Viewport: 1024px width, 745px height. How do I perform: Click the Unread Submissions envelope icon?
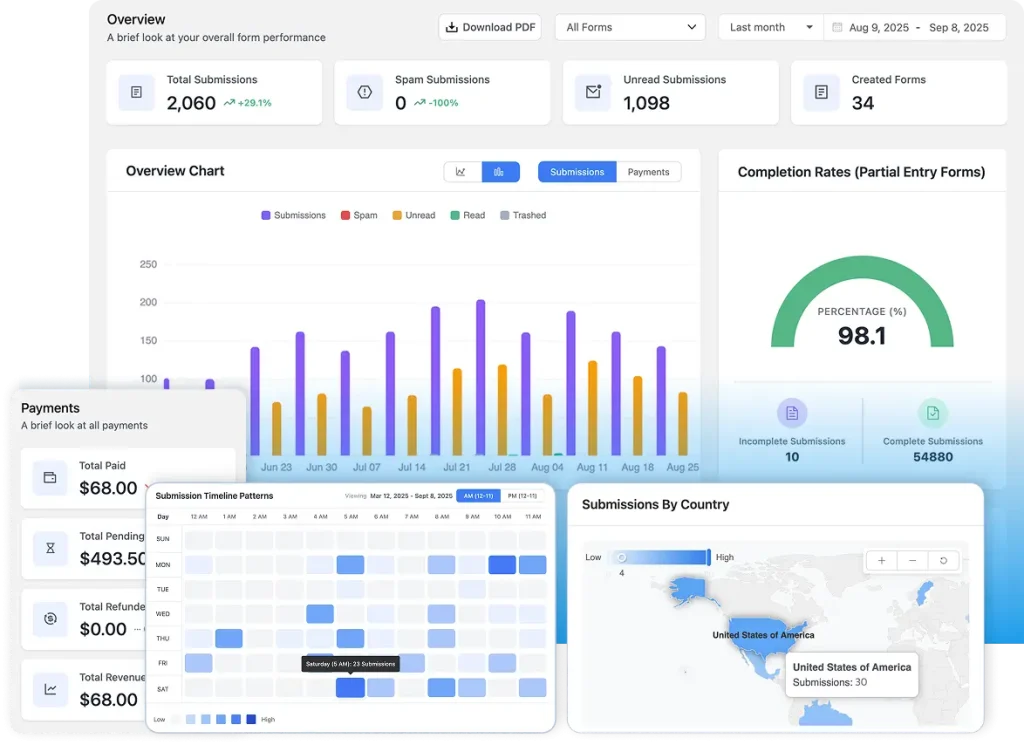[594, 92]
